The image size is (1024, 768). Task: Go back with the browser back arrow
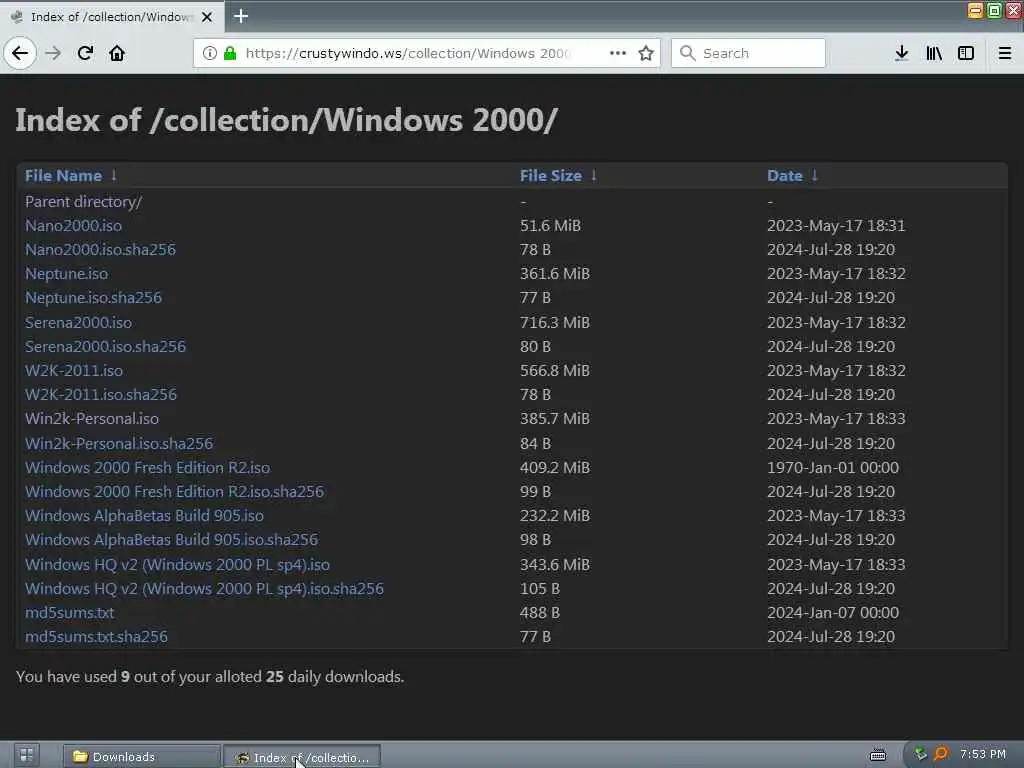[x=20, y=53]
